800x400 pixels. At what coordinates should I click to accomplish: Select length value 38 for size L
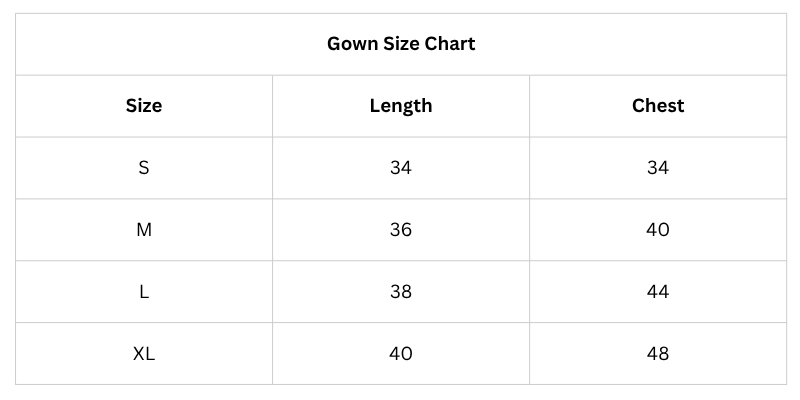[401, 292]
